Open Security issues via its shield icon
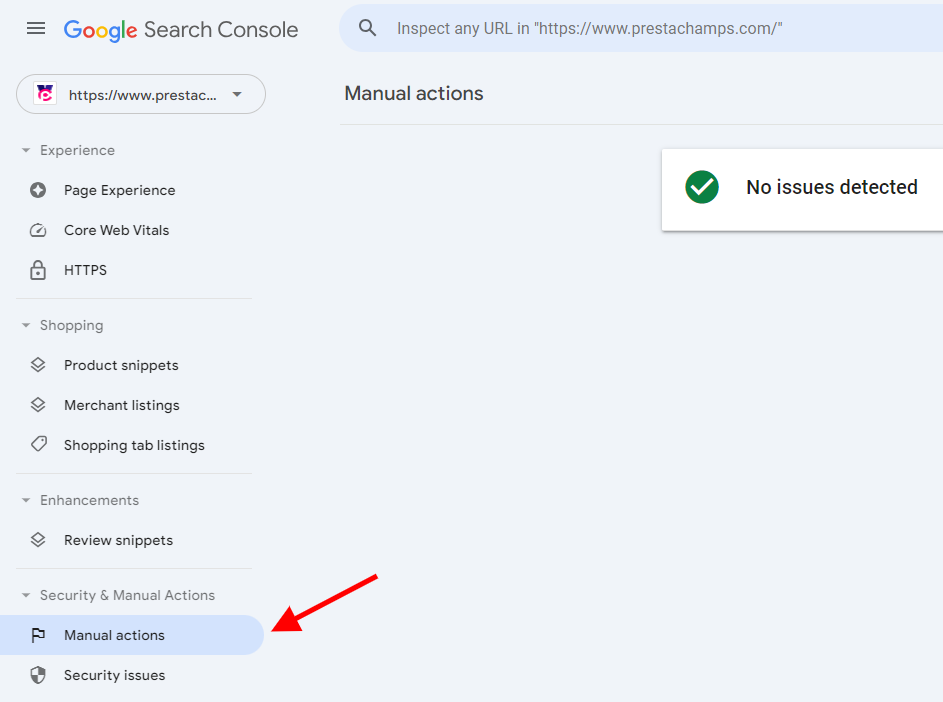This screenshot has height=702, width=943. coord(37,675)
